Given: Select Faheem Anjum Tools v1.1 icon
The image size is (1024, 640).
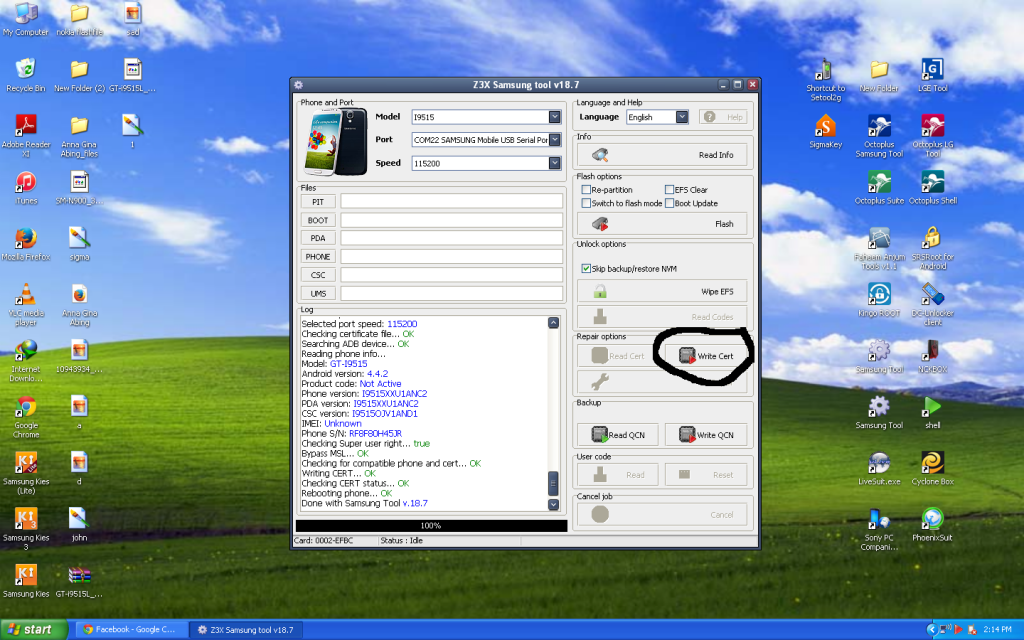Looking at the screenshot, I should point(879,248).
